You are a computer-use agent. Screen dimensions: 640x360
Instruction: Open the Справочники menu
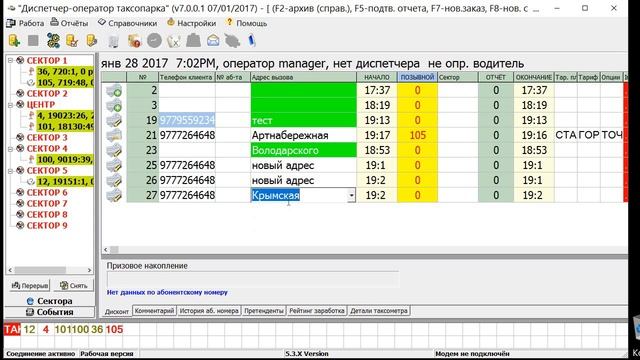(x=127, y=23)
